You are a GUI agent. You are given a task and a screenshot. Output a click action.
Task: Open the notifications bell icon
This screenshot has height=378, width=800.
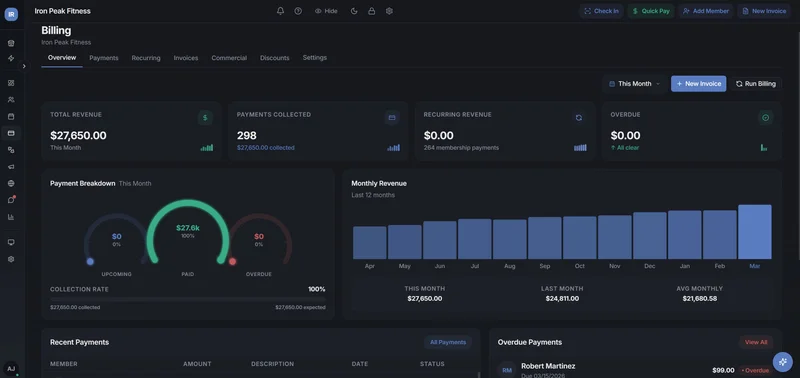point(280,11)
